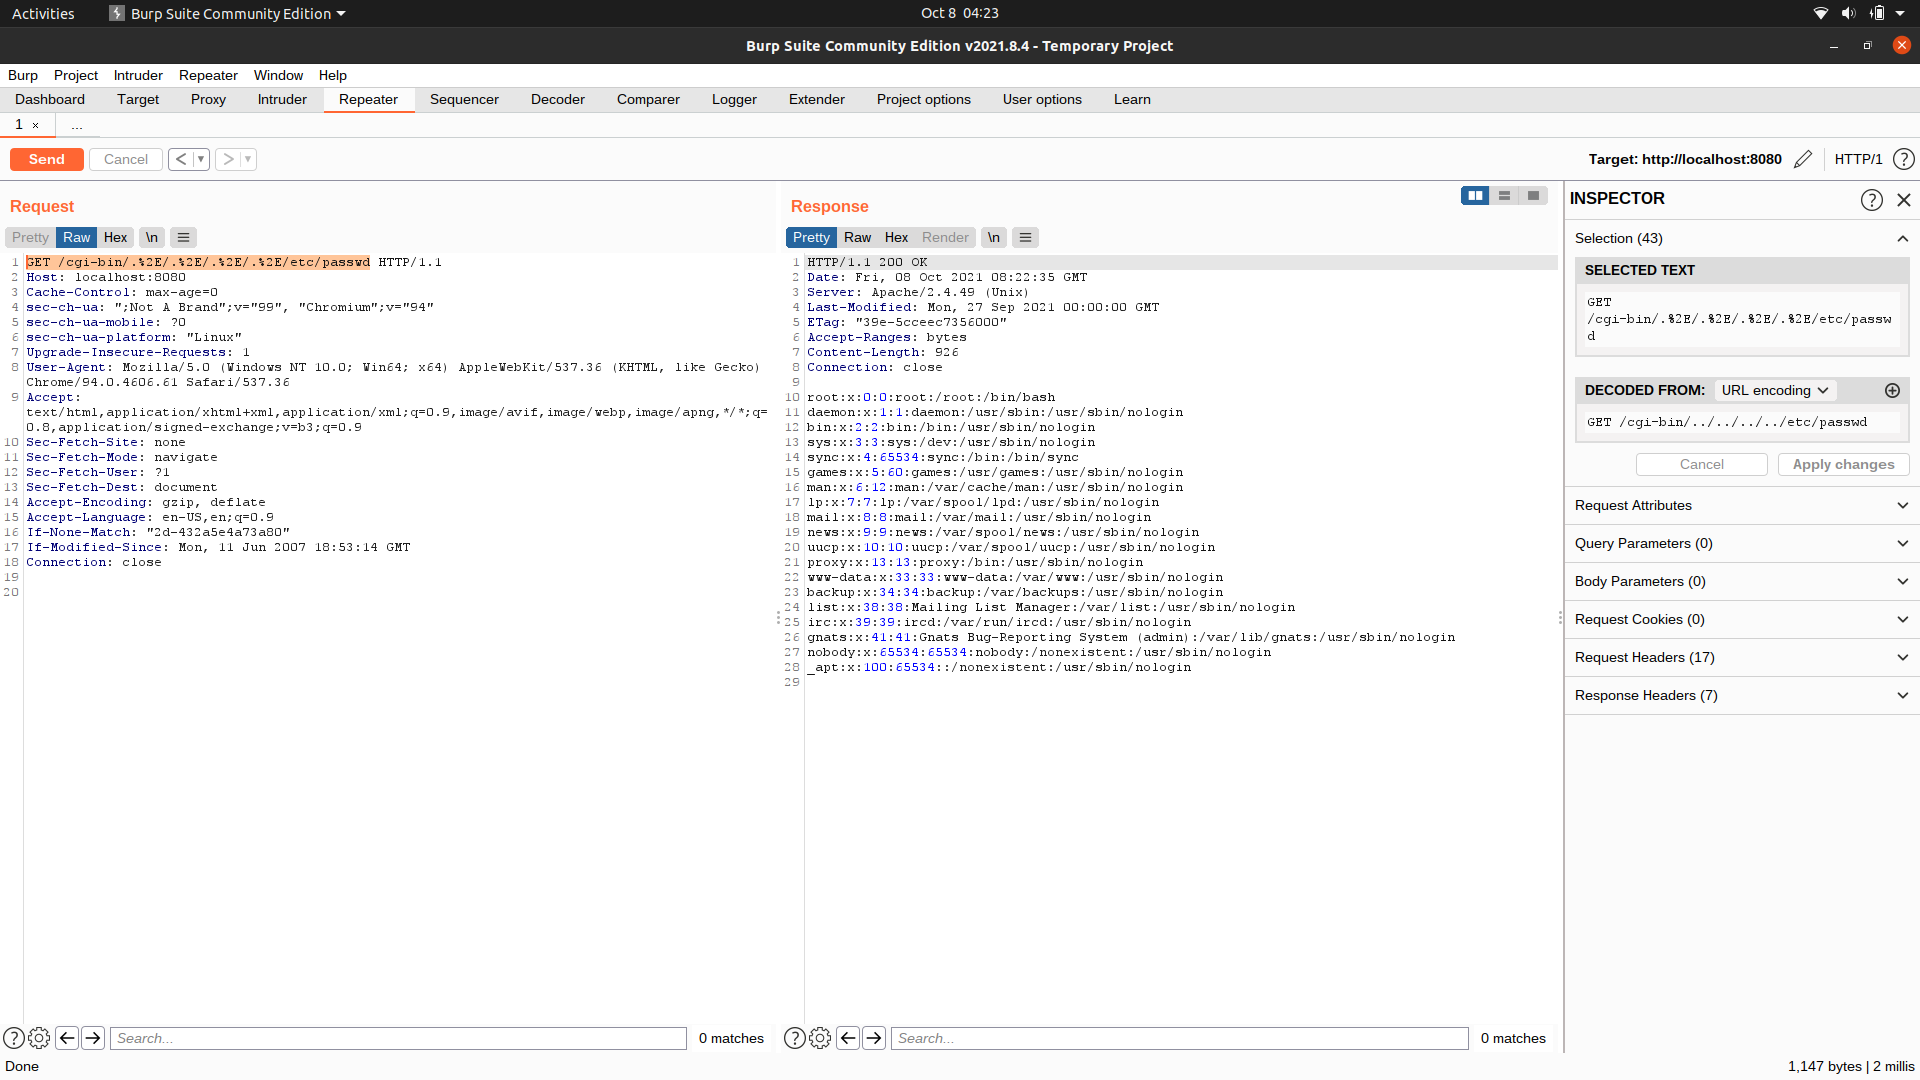Click the volume icon in system tray
The width and height of the screenshot is (1920, 1080).
1848,13
